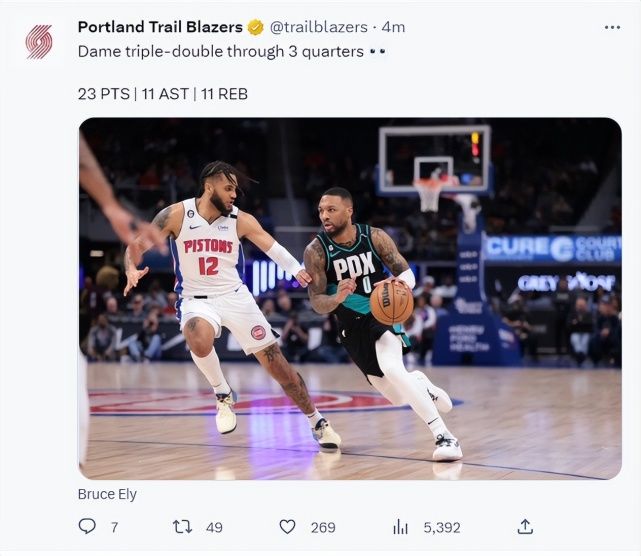Open the Portland Trail Blazers display name
The image size is (641, 556).
click(x=160, y=27)
